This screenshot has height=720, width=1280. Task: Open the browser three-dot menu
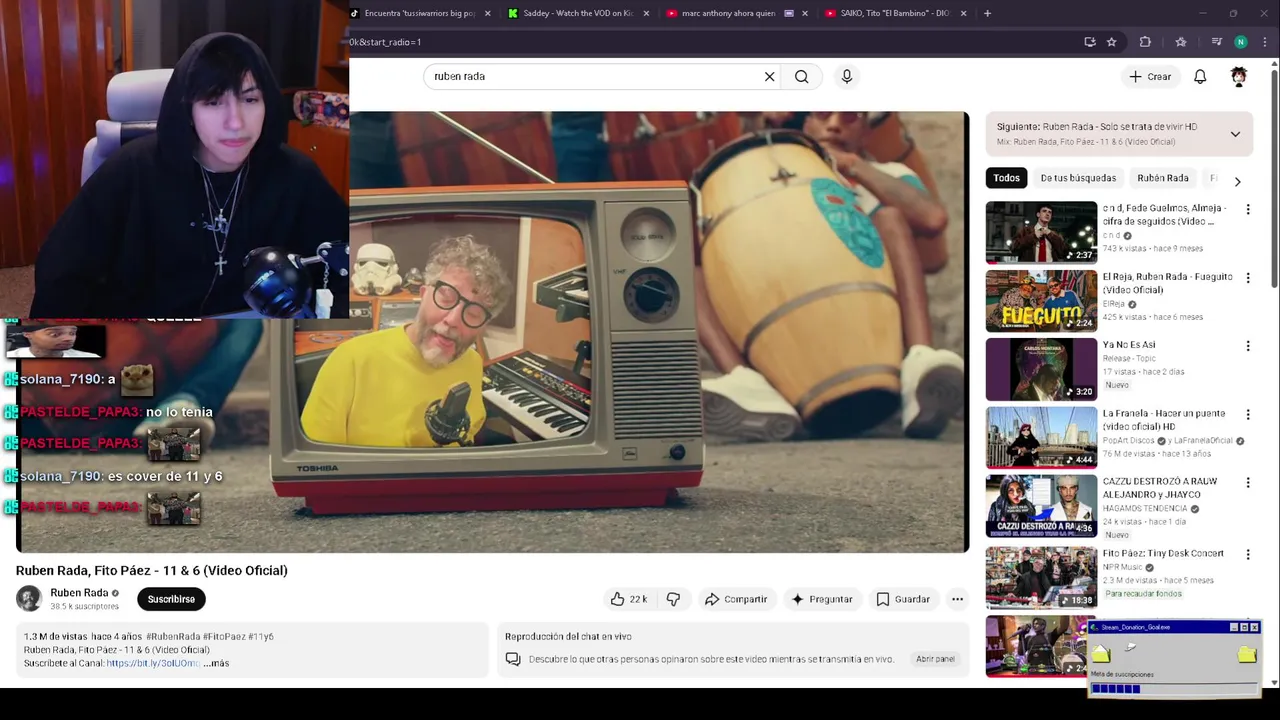(1265, 42)
